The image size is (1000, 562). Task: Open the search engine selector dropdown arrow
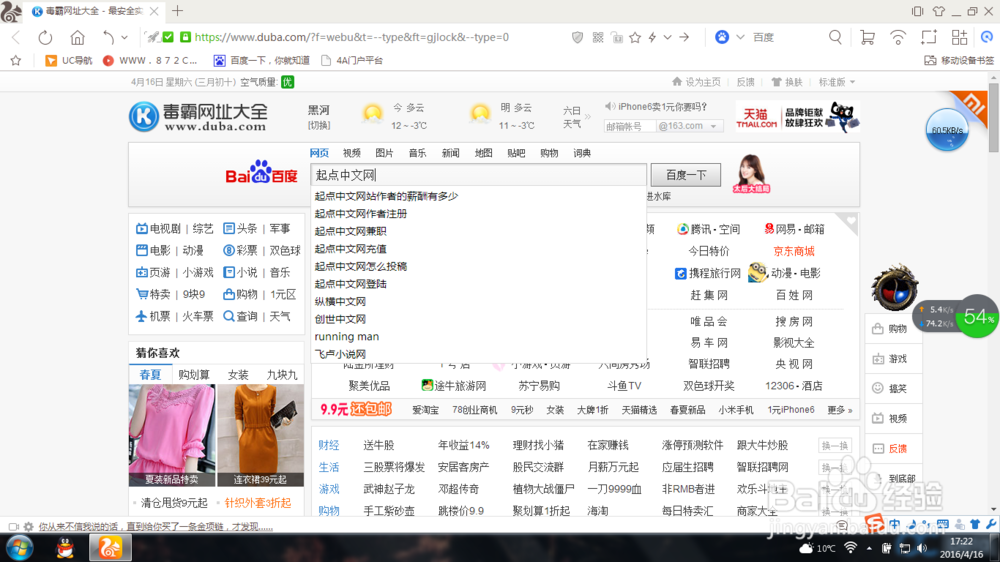[x=740, y=38]
